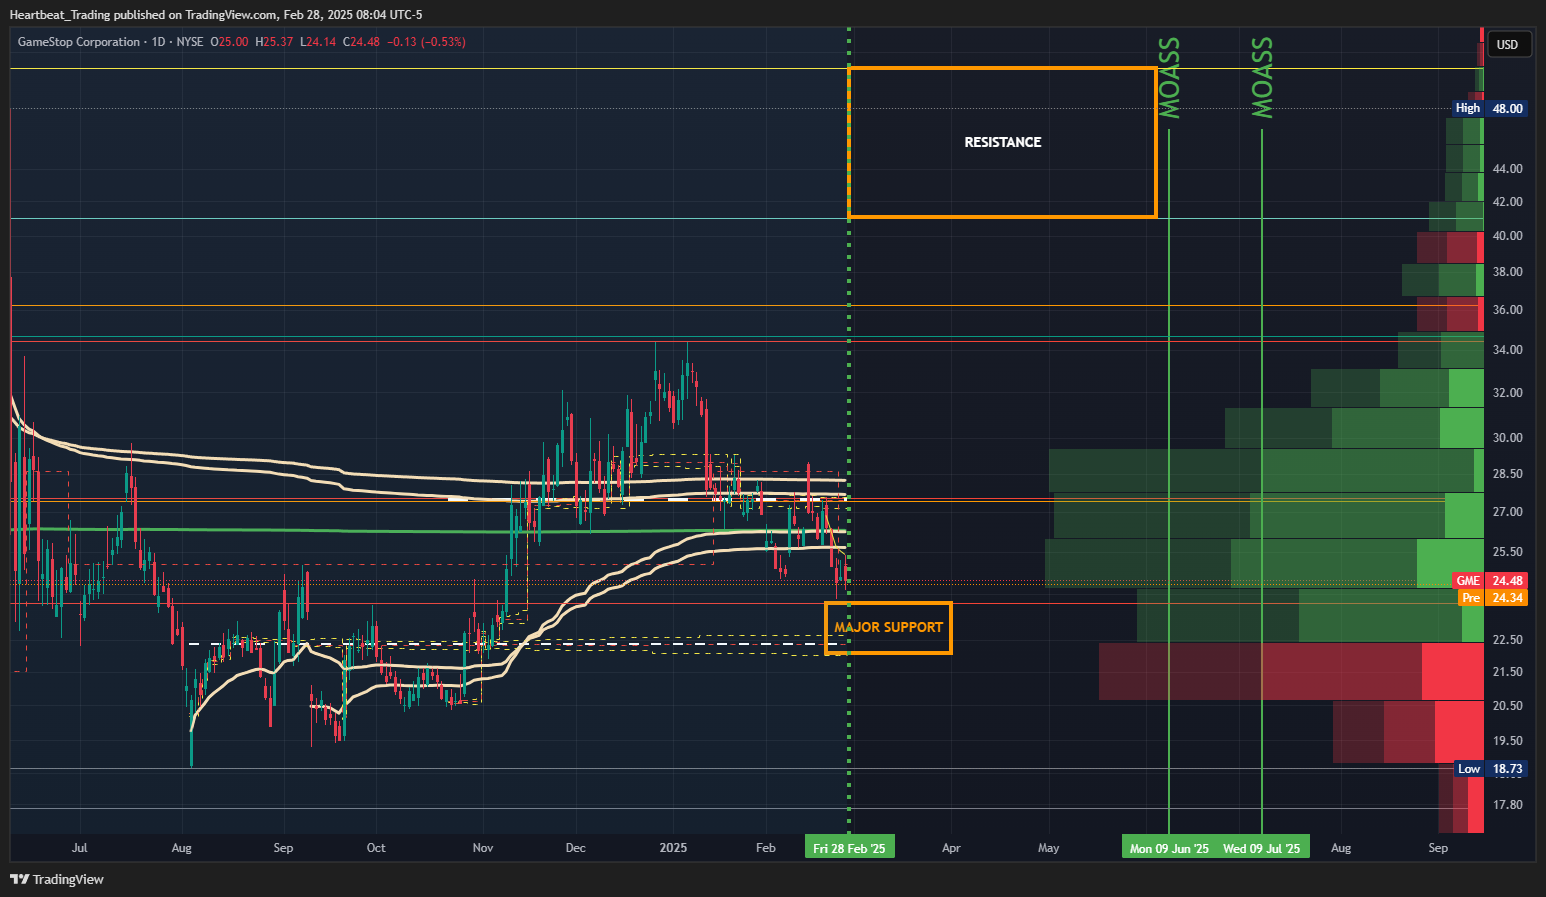Click 27.00 on the price axis

pyautogui.click(x=1508, y=512)
